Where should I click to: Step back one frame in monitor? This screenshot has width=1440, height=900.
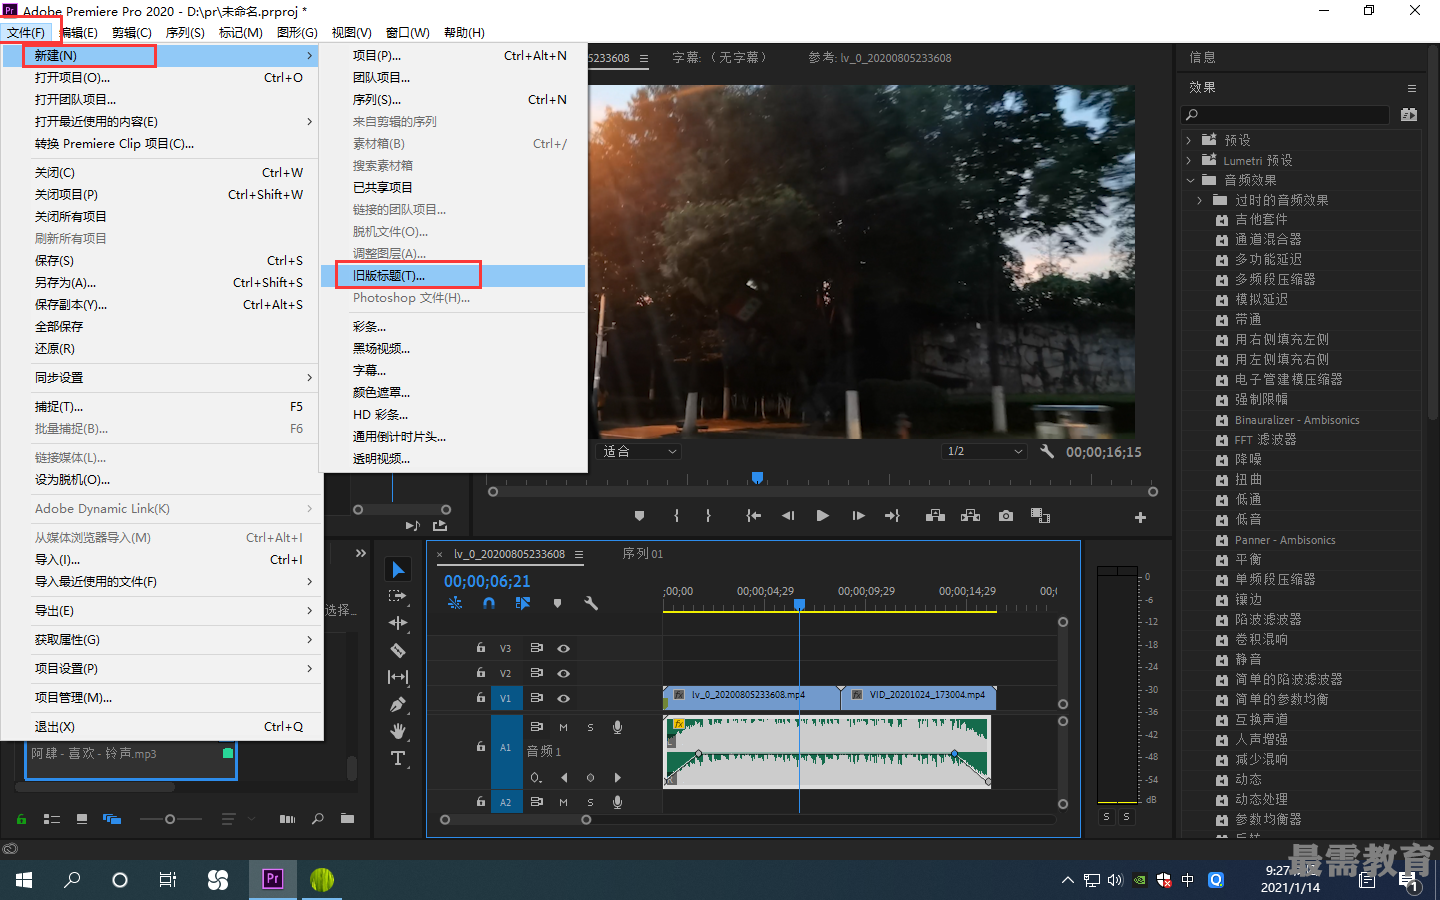[x=788, y=516]
